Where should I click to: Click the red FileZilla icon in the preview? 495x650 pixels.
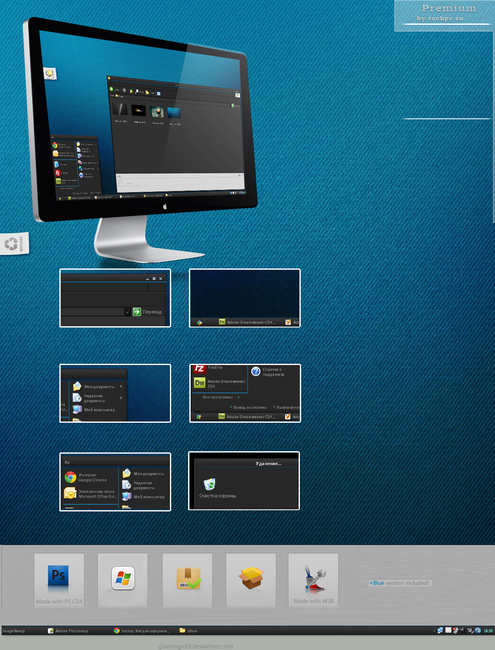(200, 369)
